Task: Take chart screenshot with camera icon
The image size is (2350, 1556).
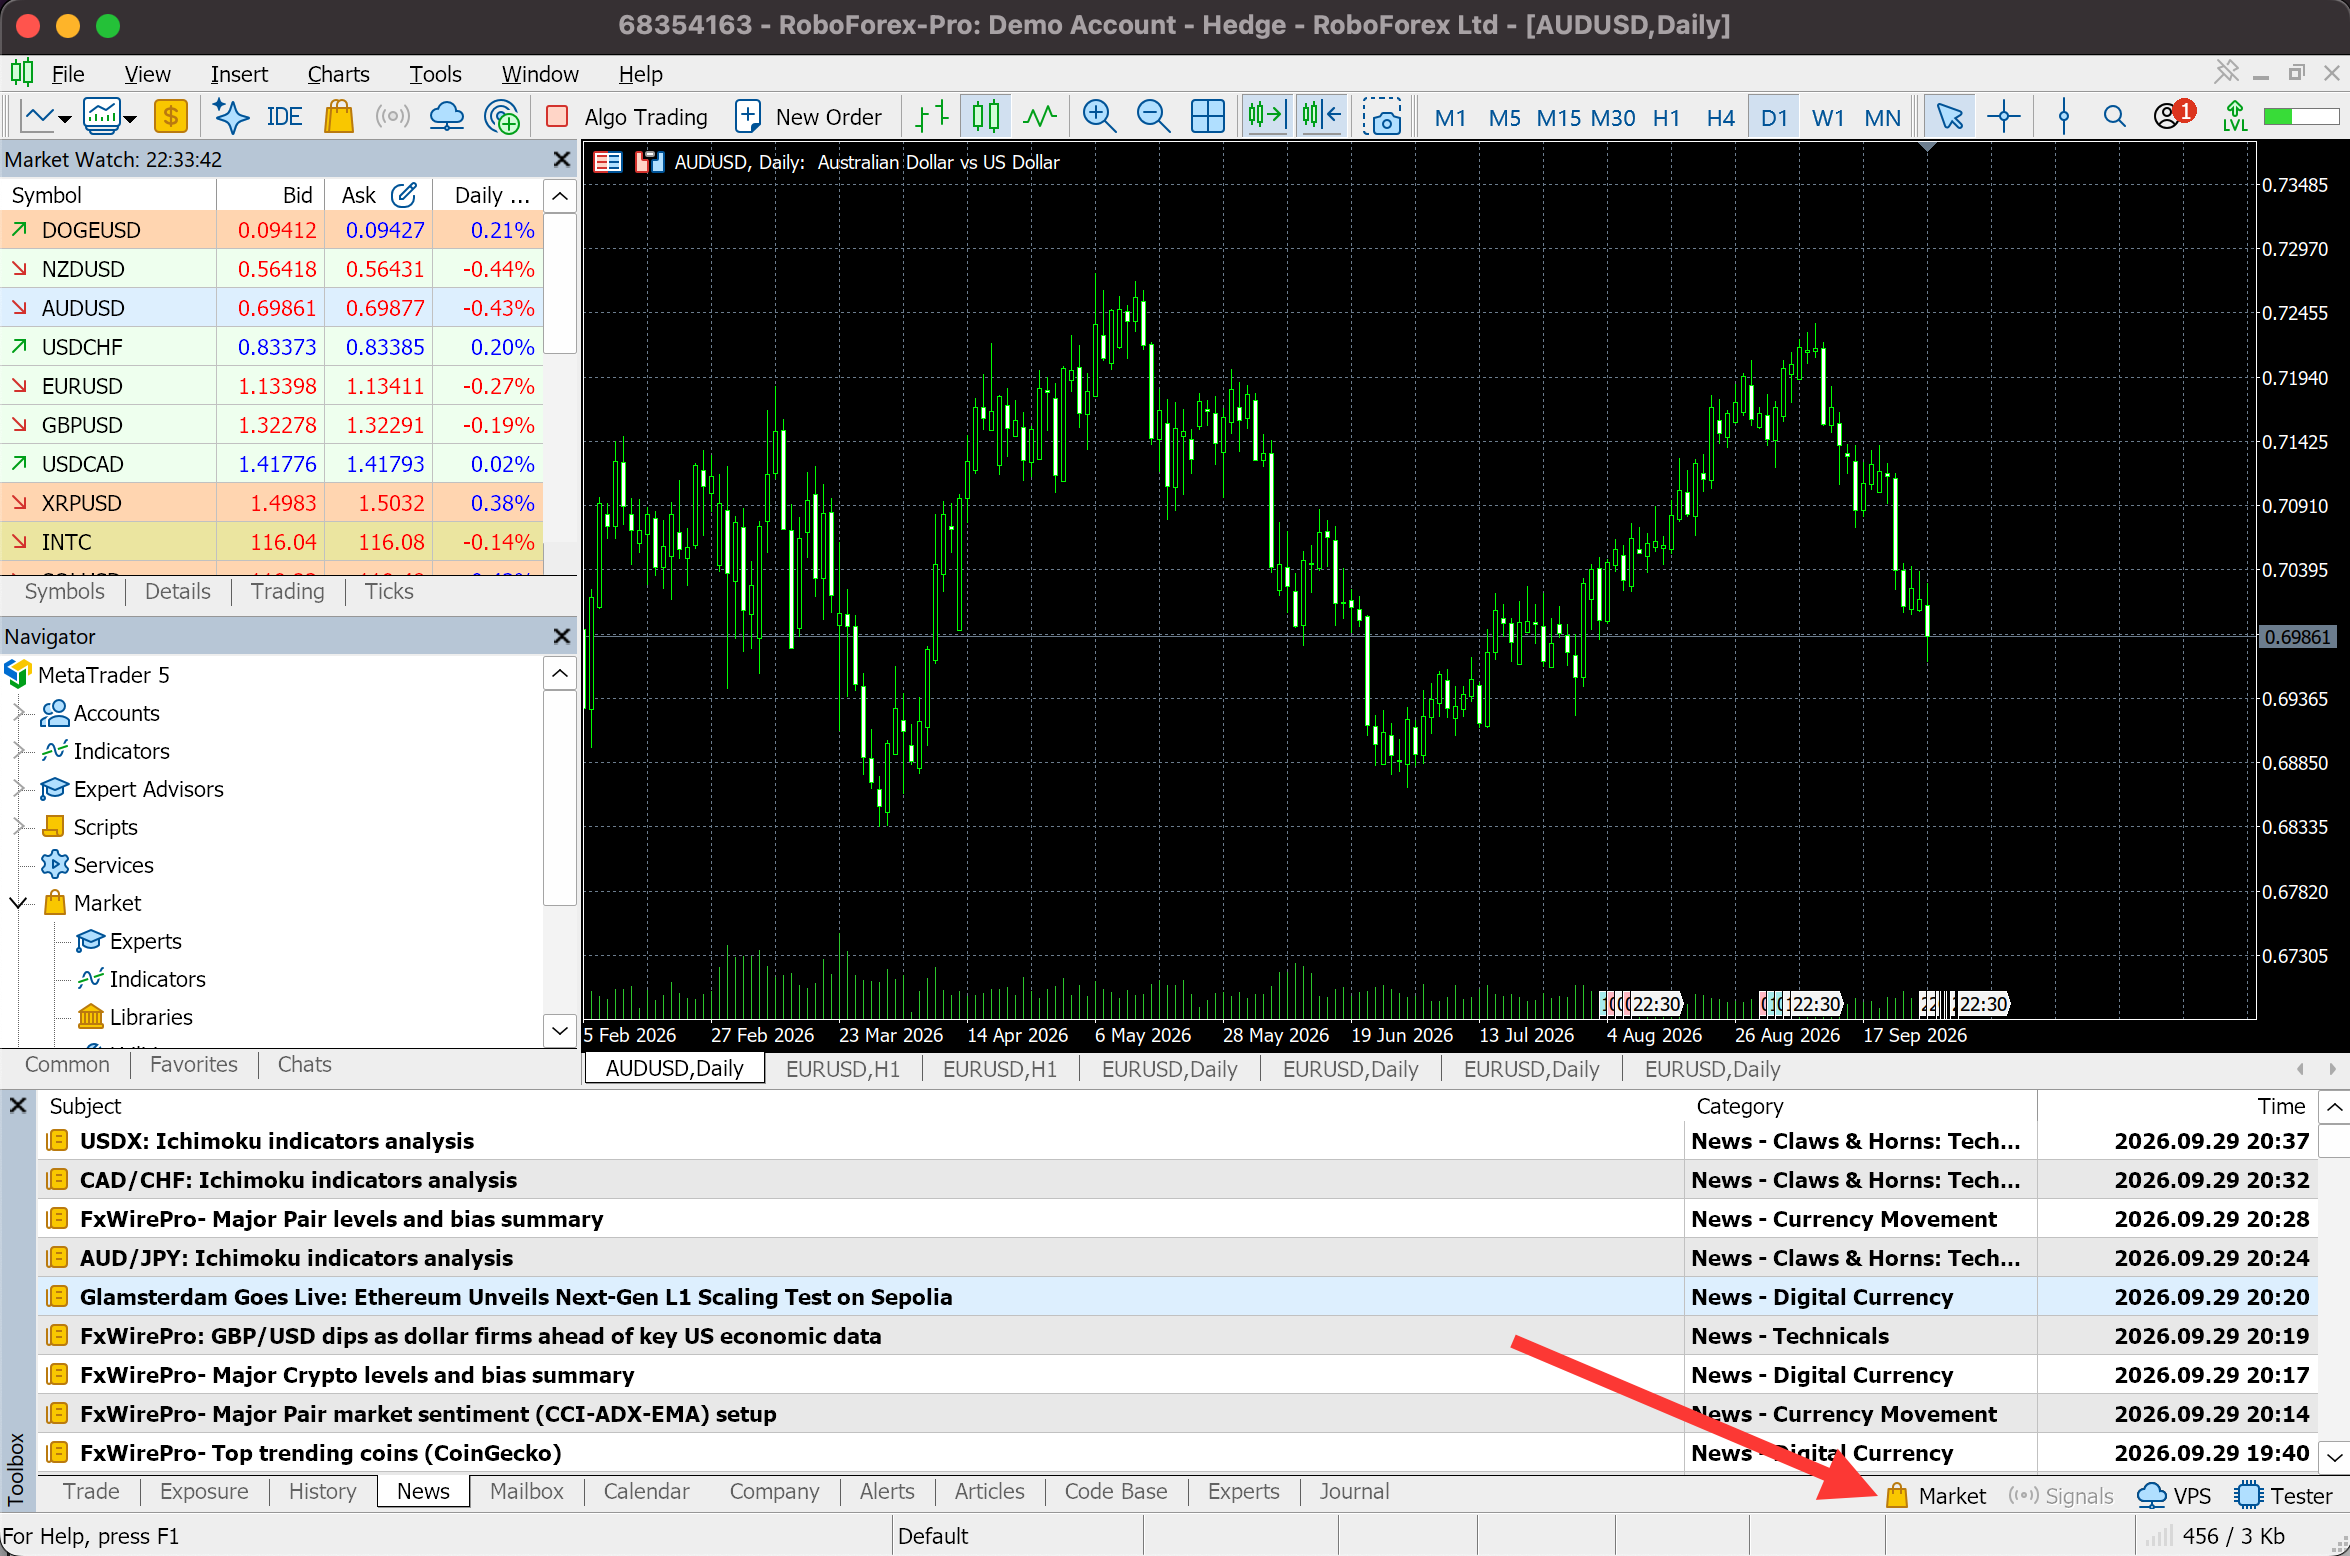Action: click(1382, 117)
